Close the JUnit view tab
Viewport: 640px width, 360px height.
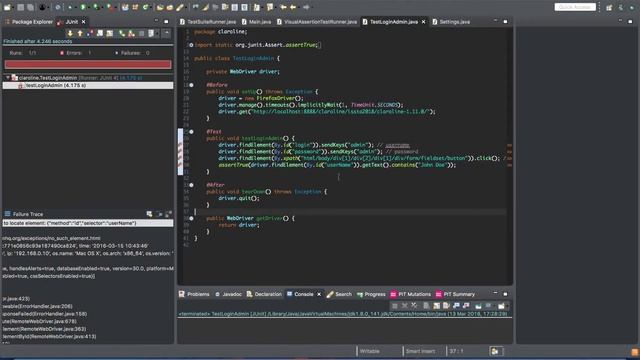84,22
